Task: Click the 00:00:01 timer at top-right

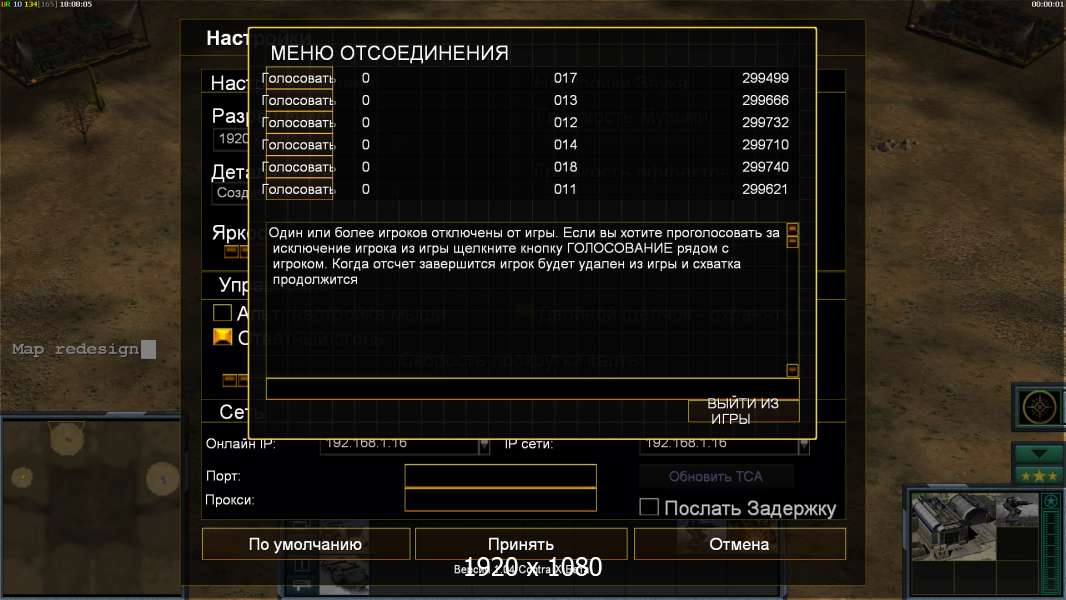Action: coord(1047,4)
